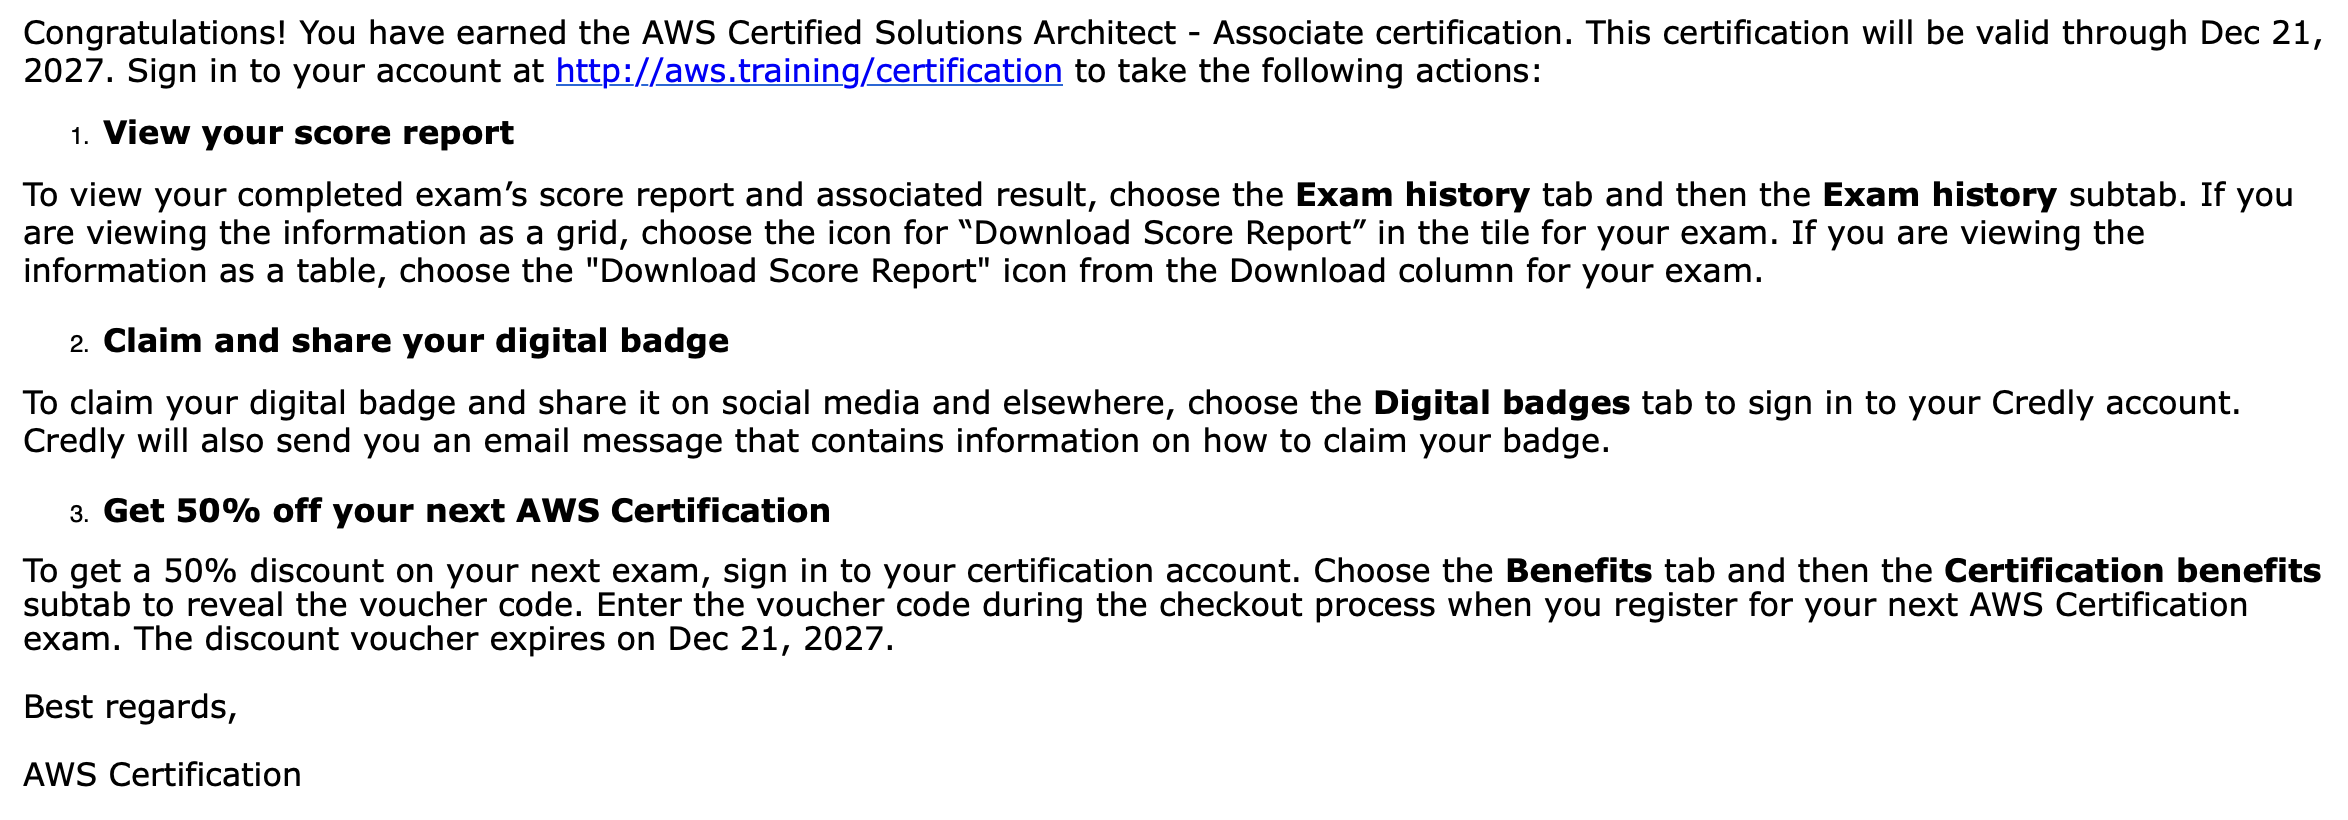Click the bold 'Certification benefits' text

point(2132,571)
